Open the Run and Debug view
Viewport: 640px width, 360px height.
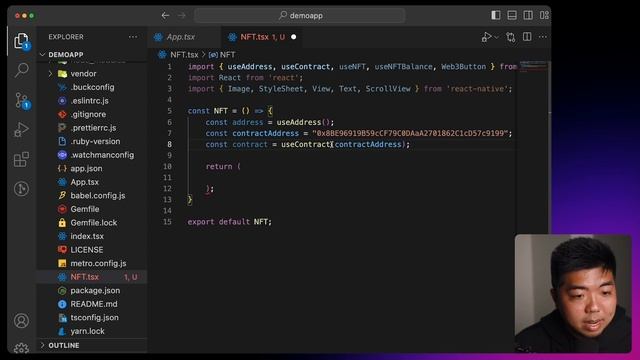coord(22,130)
